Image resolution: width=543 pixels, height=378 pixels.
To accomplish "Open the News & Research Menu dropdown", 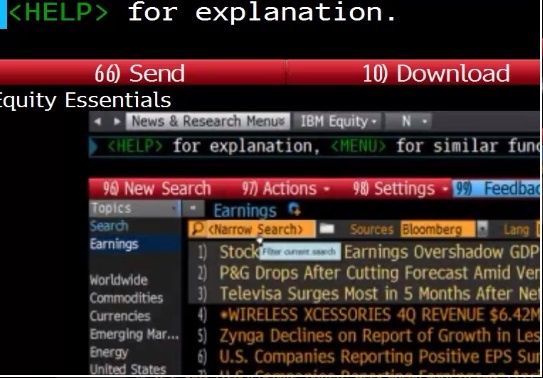I will (208, 122).
